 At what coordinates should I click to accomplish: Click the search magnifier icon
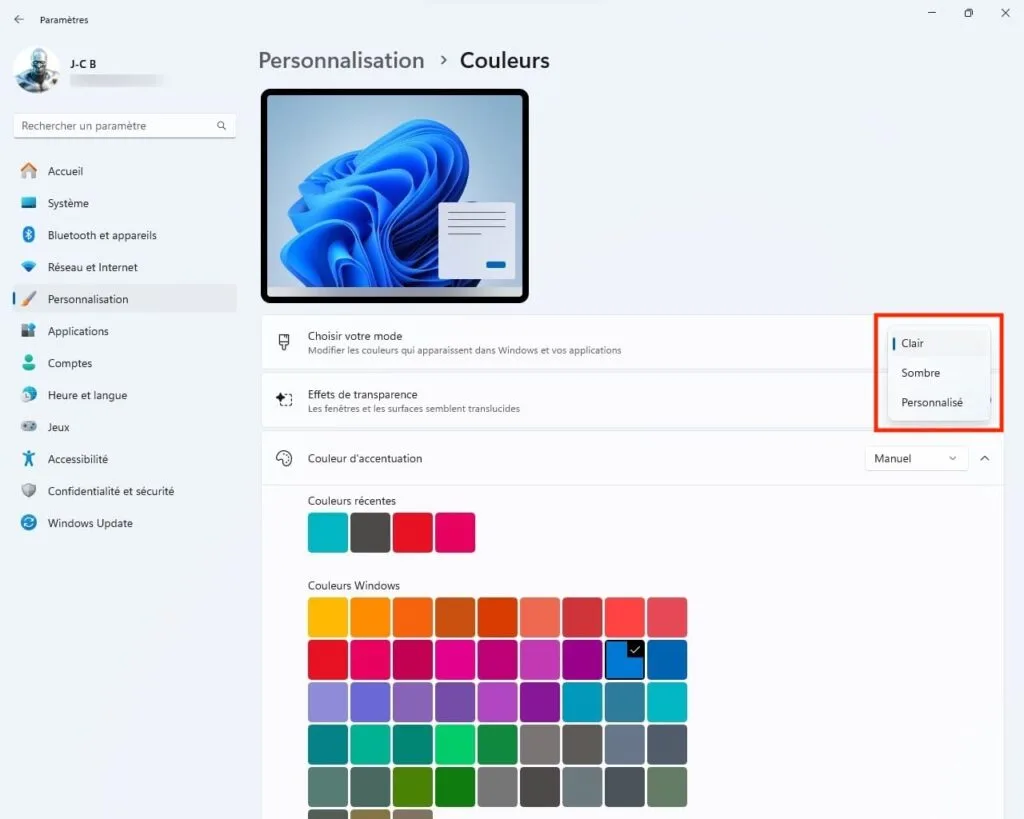[x=221, y=125]
